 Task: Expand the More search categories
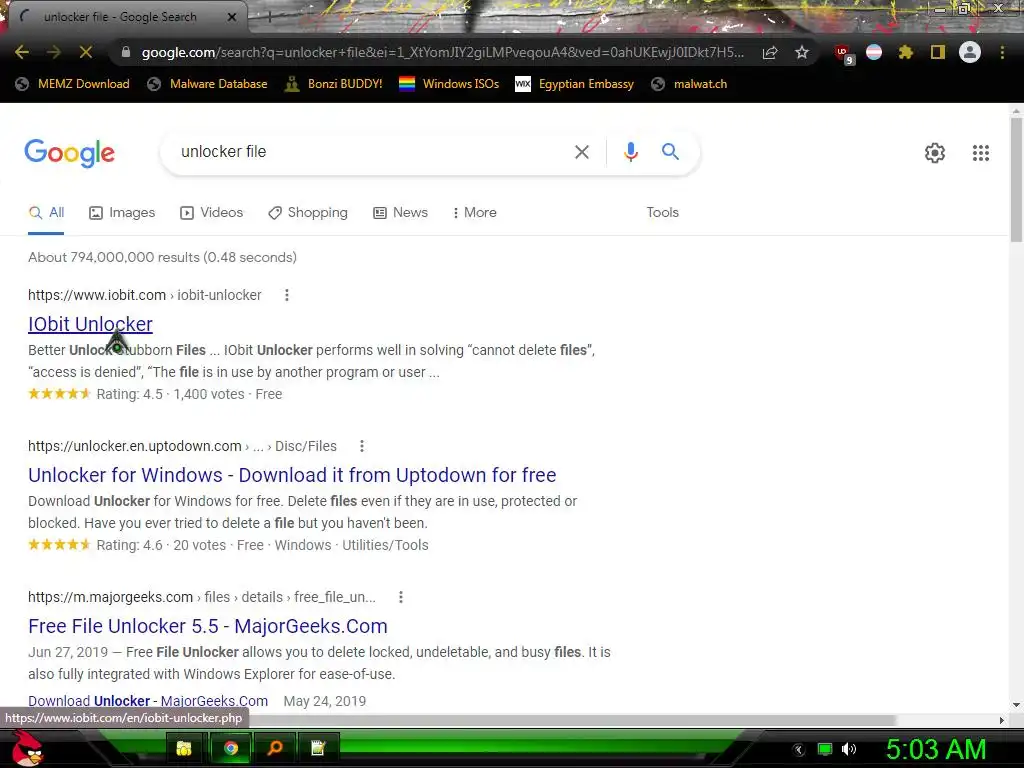coord(475,213)
